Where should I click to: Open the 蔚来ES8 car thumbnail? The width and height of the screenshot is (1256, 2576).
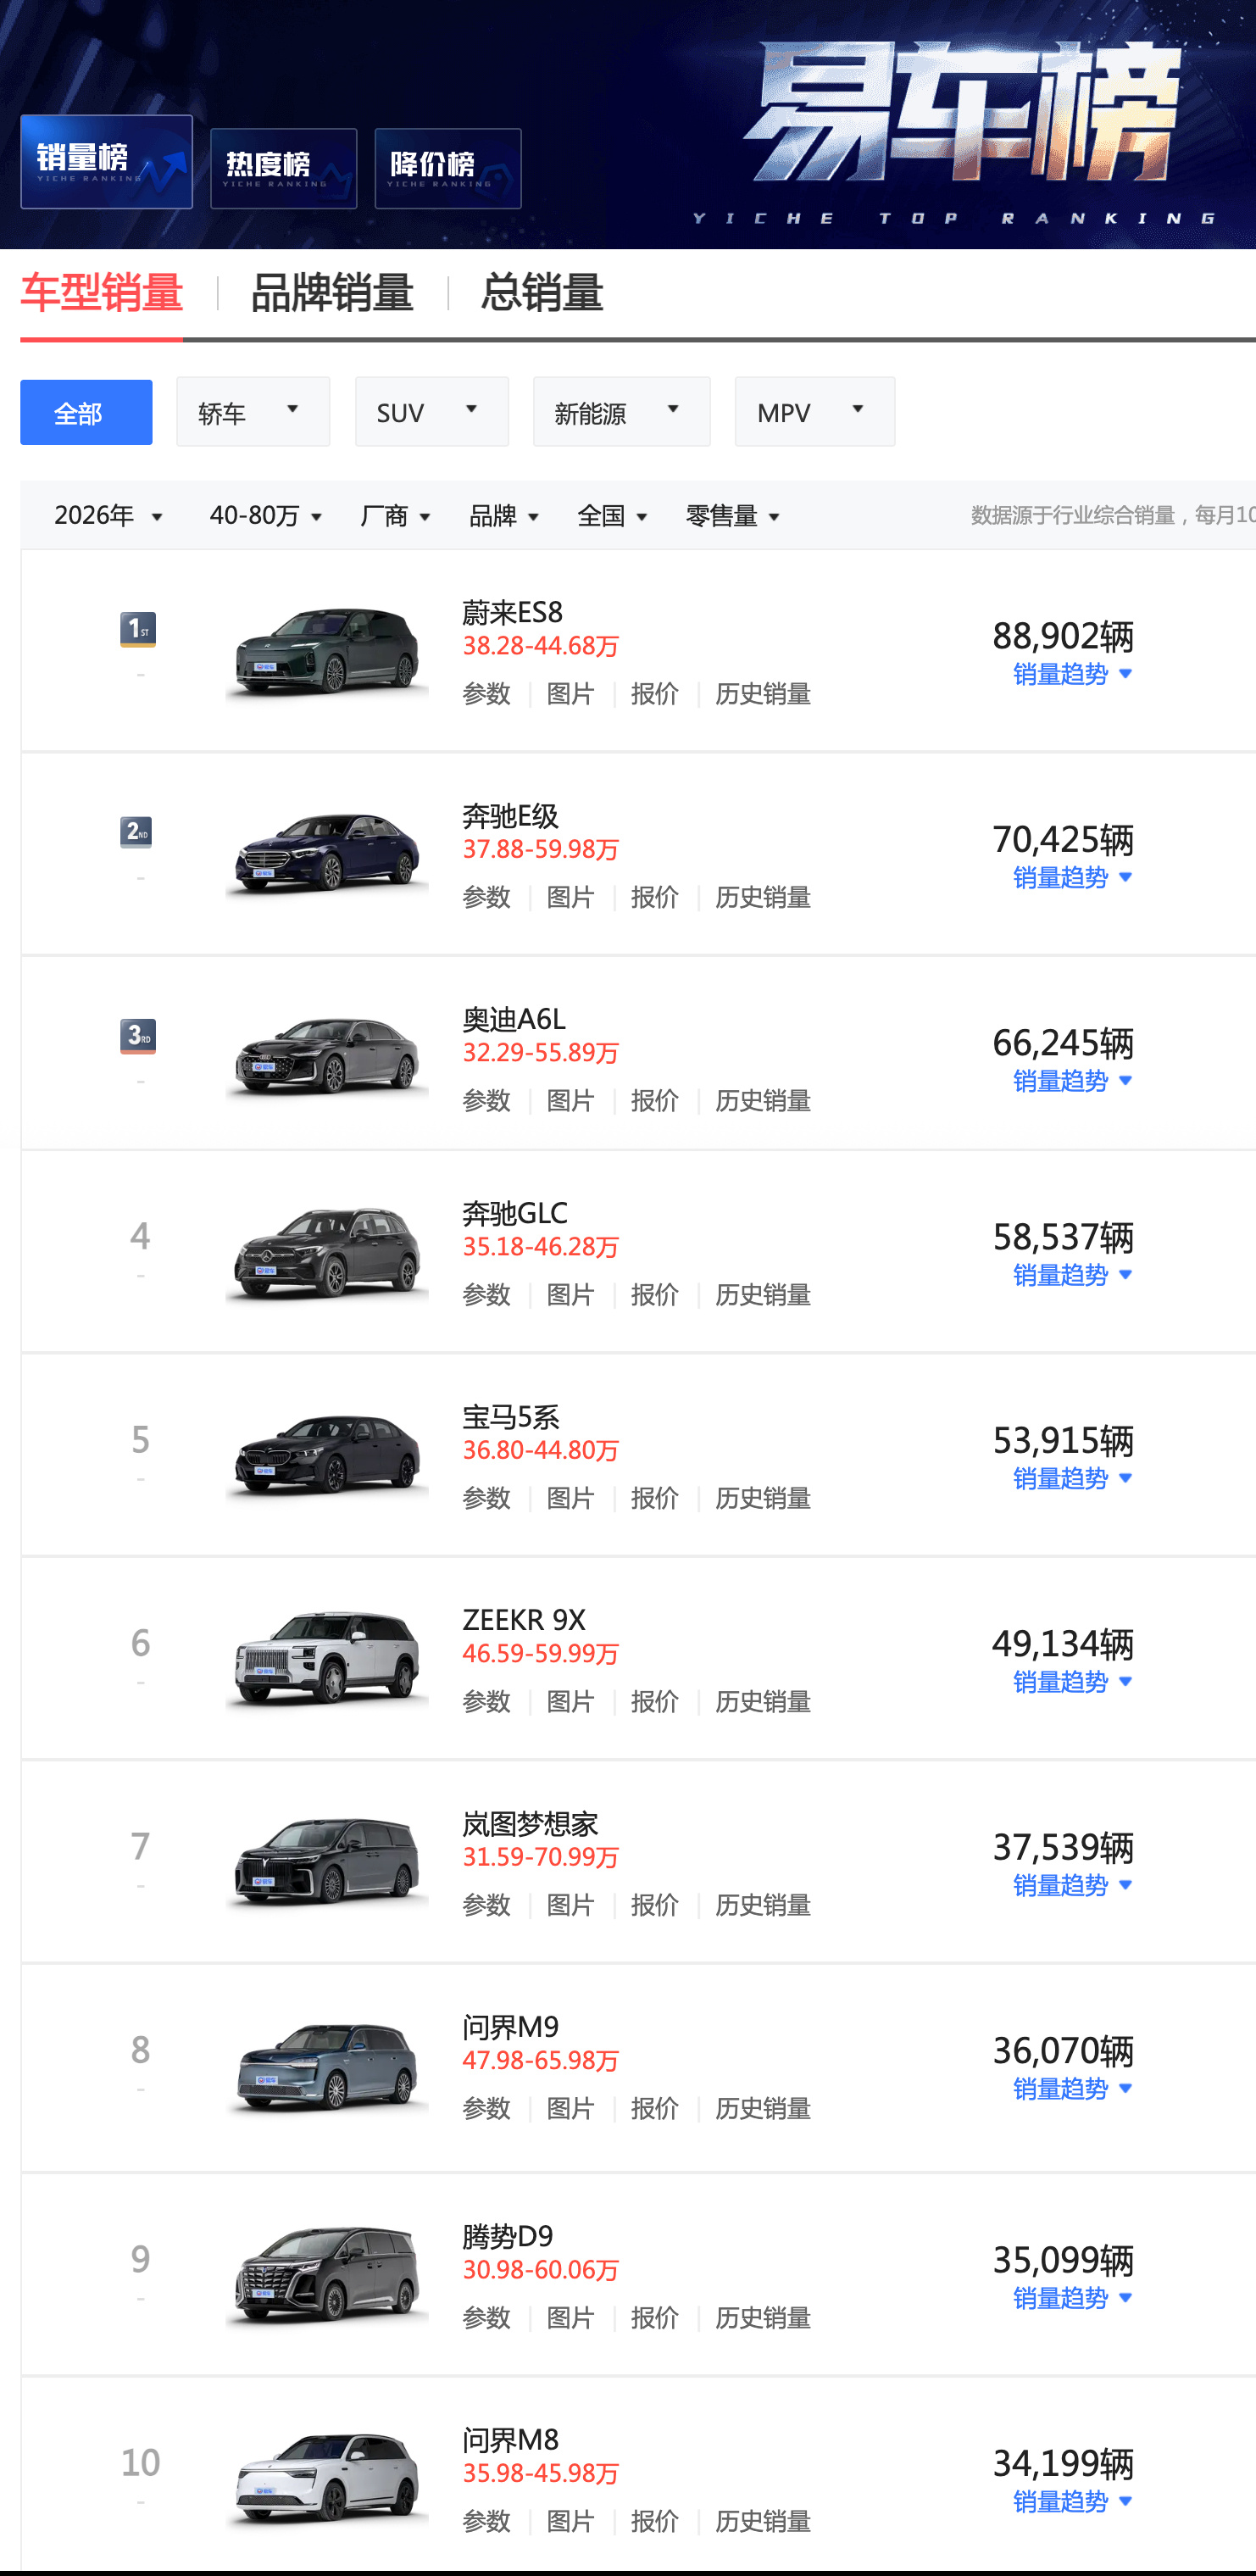pos(328,651)
